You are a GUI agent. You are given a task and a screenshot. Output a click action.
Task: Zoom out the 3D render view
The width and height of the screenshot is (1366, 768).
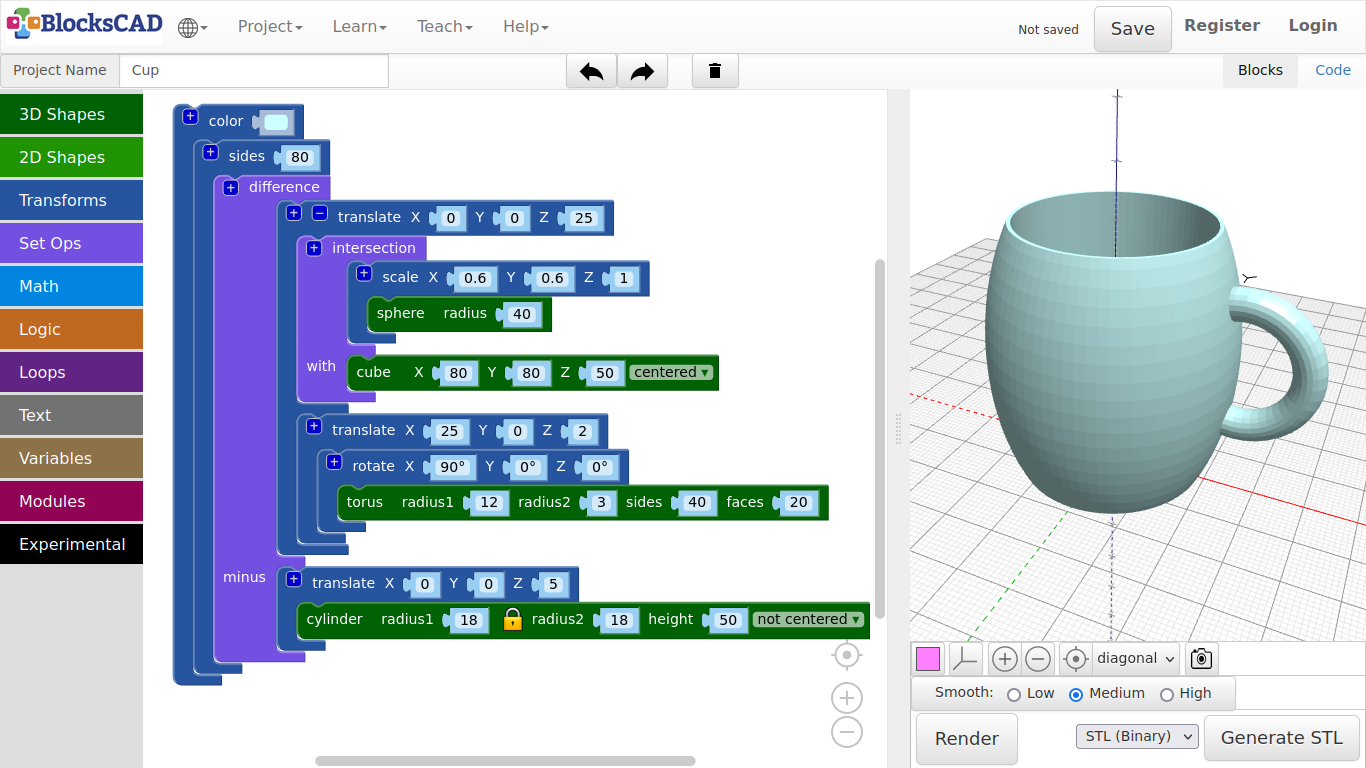pos(1038,659)
